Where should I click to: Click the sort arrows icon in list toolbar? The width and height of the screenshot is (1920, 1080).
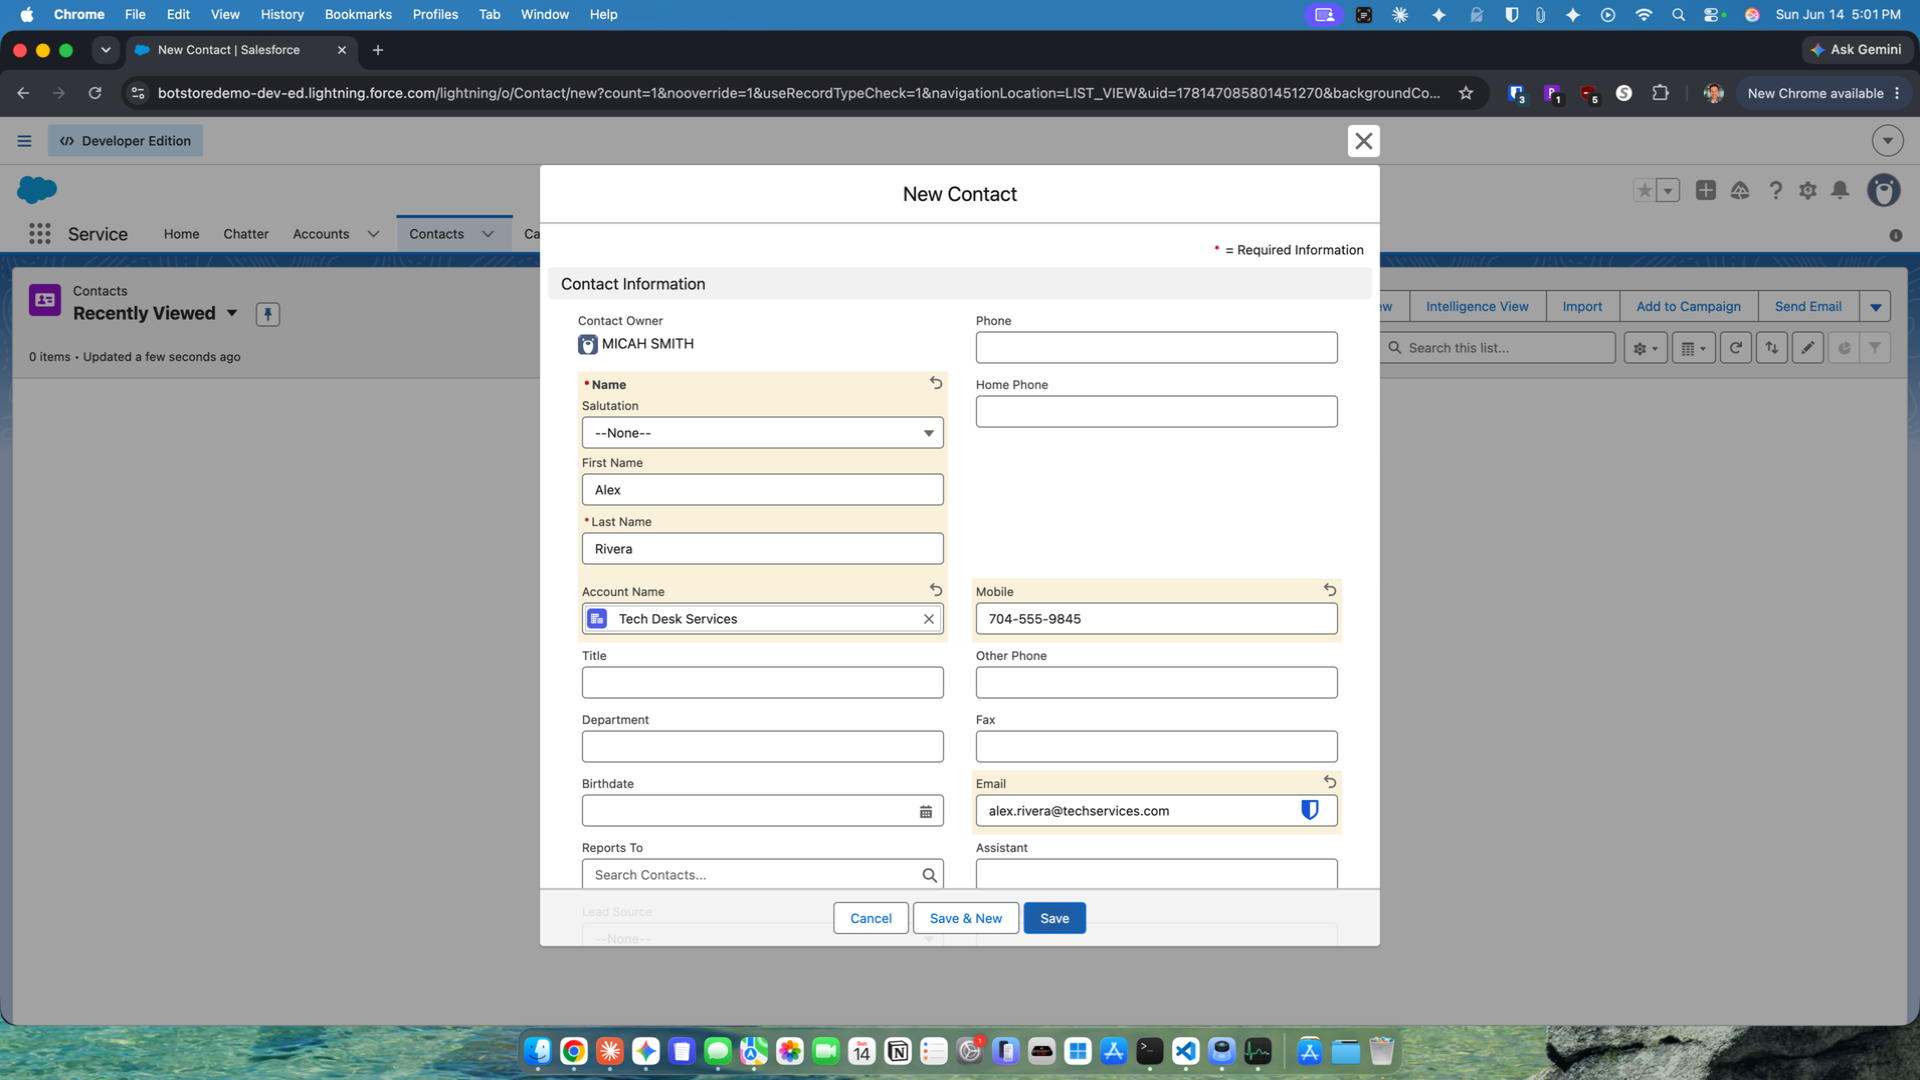1772,348
